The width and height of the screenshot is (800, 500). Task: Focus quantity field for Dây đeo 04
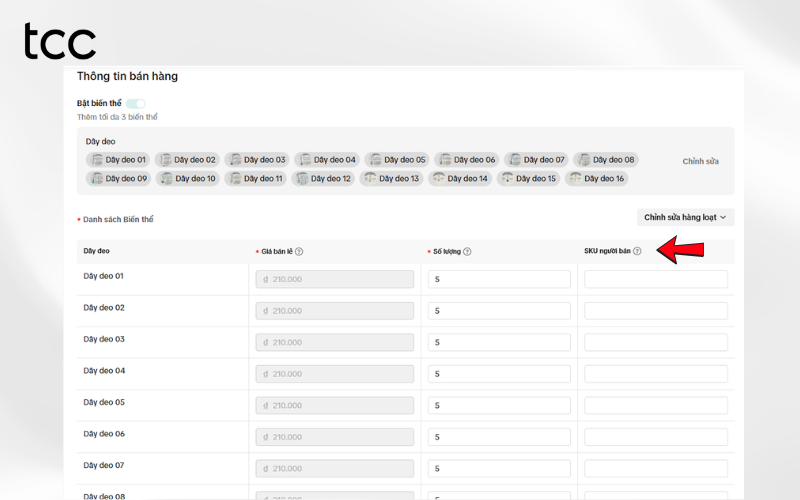click(x=499, y=374)
